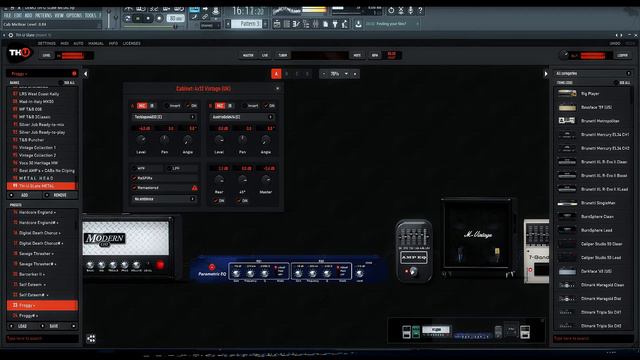The width and height of the screenshot is (640, 360).
Task: Open the Froggy bank dropdown at top left
Action: [x=42, y=74]
